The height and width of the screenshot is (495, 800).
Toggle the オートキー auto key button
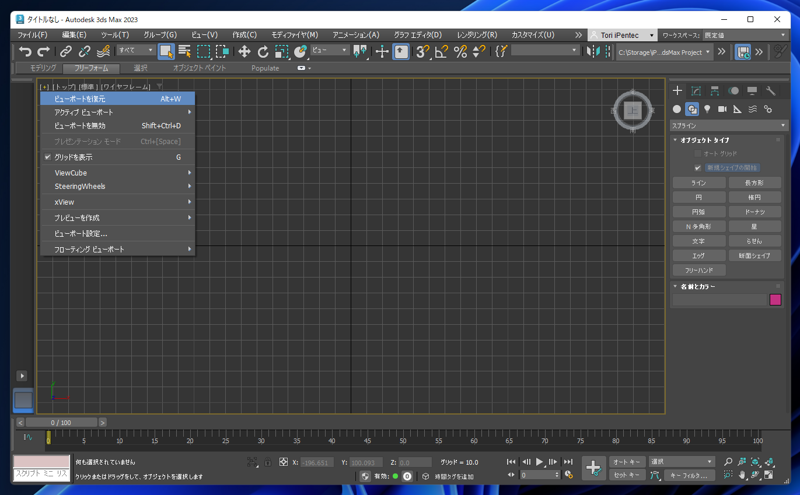(x=627, y=462)
